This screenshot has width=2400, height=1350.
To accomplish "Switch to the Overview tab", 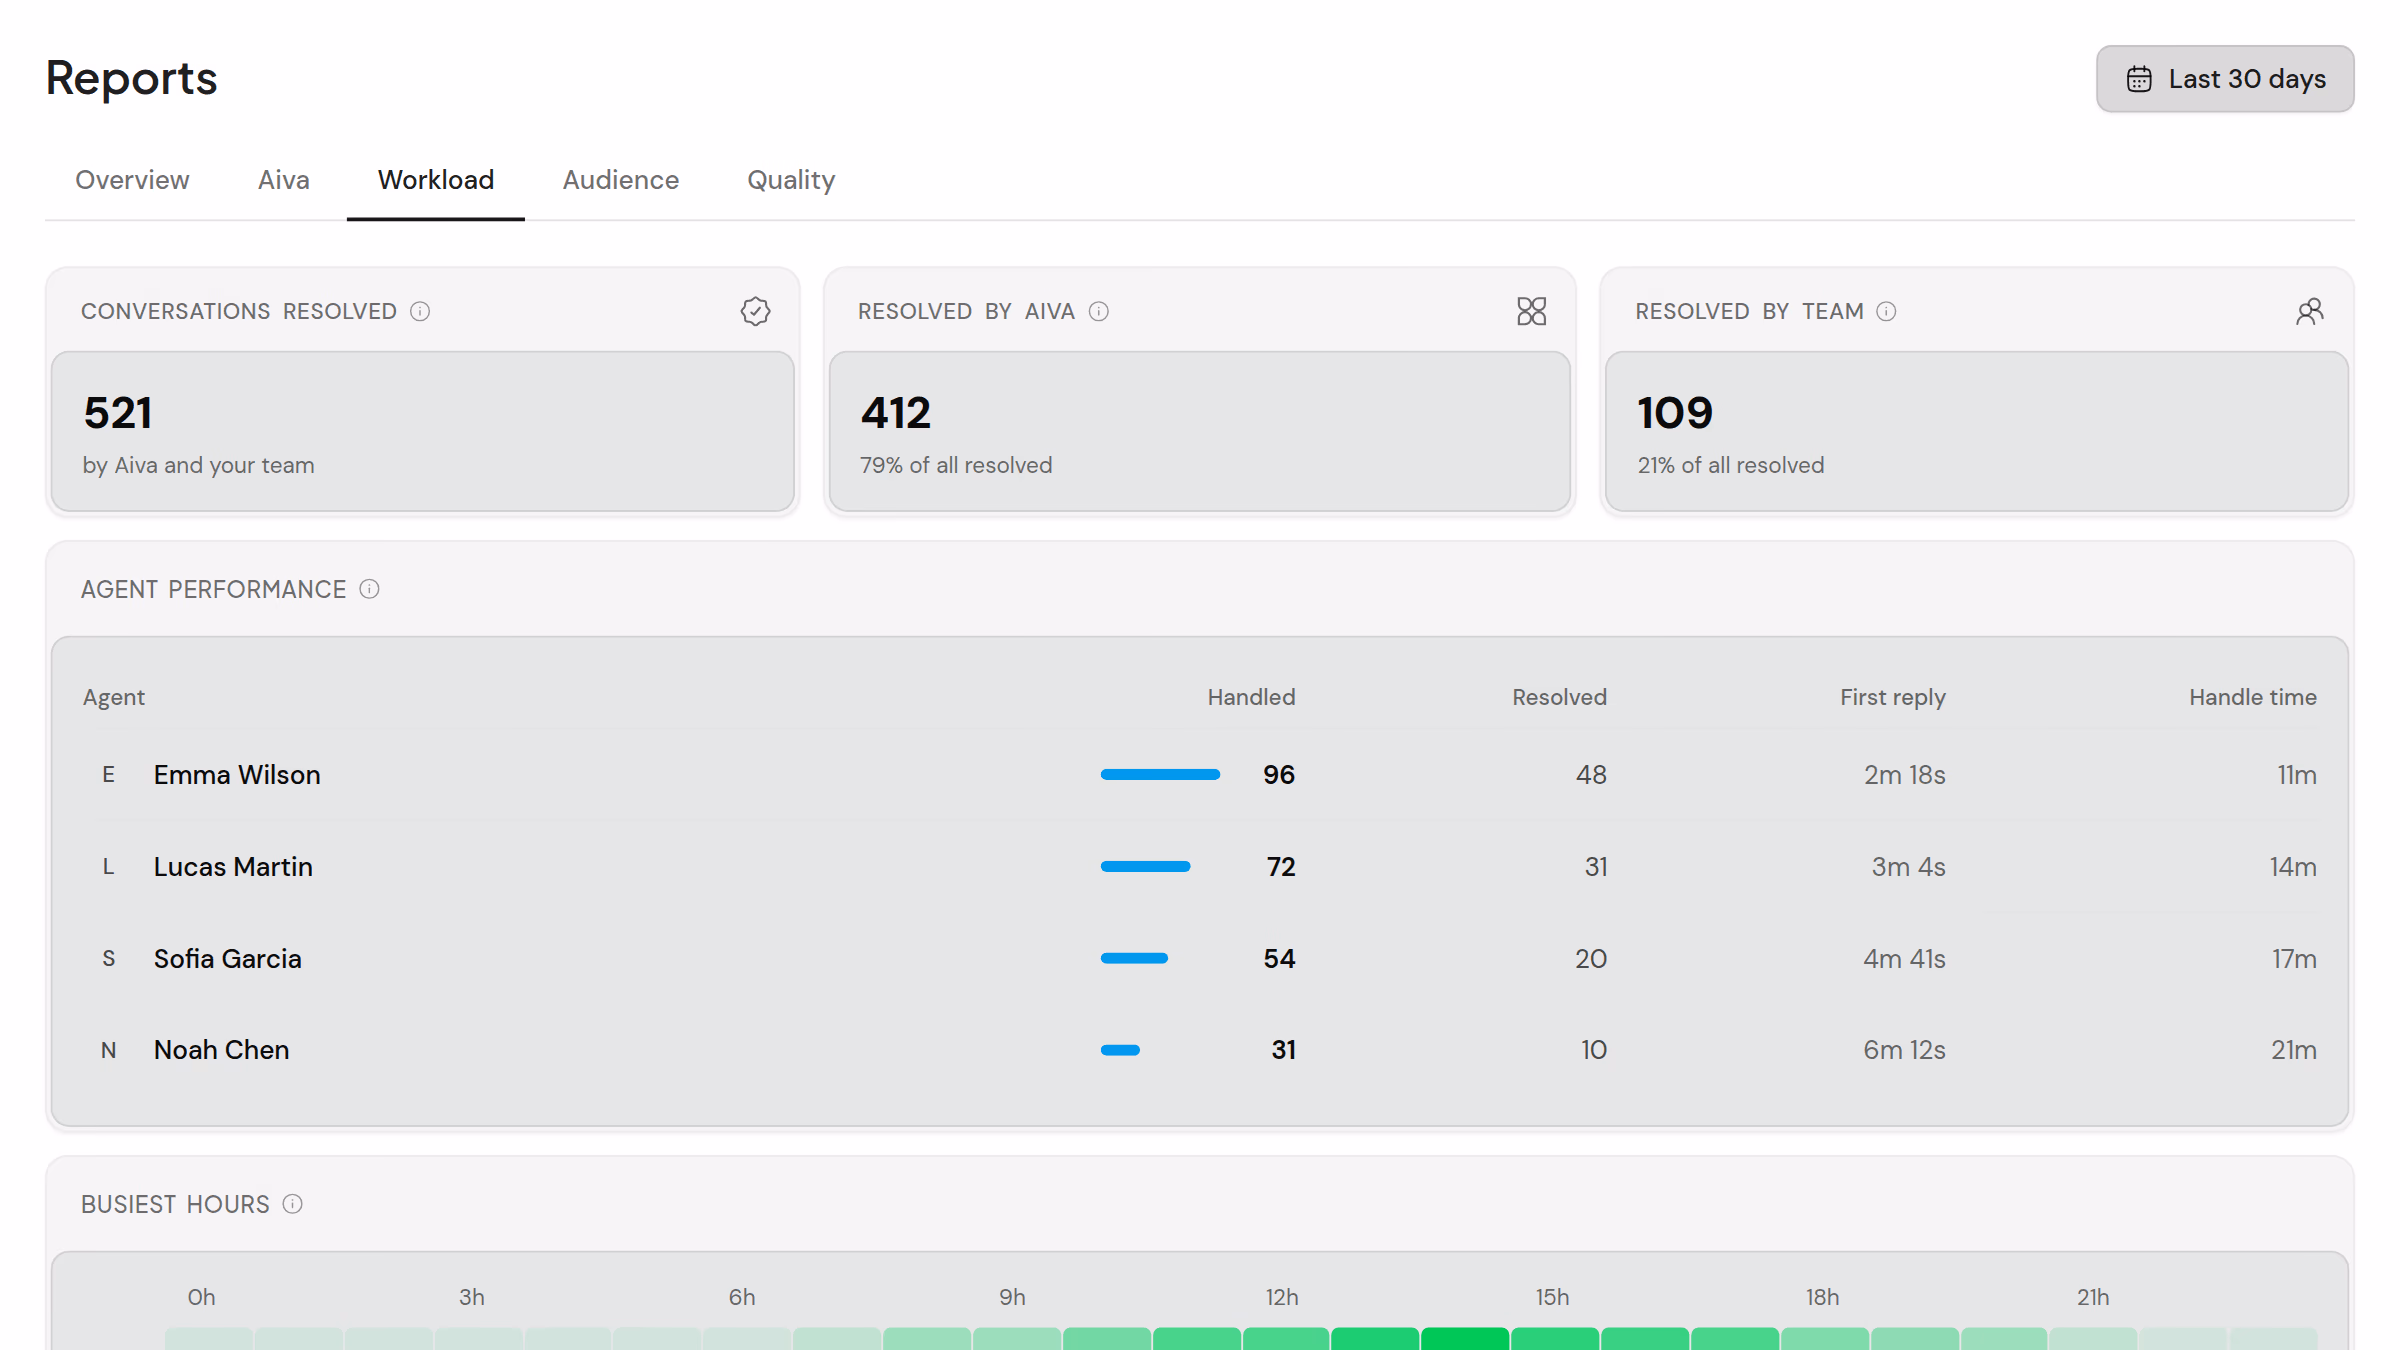I will pyautogui.click(x=132, y=180).
